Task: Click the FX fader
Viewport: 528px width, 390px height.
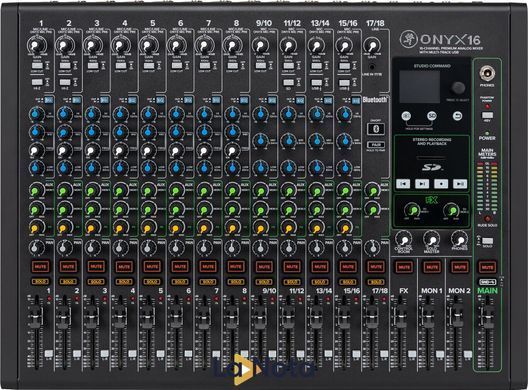Action: click(x=400, y=318)
